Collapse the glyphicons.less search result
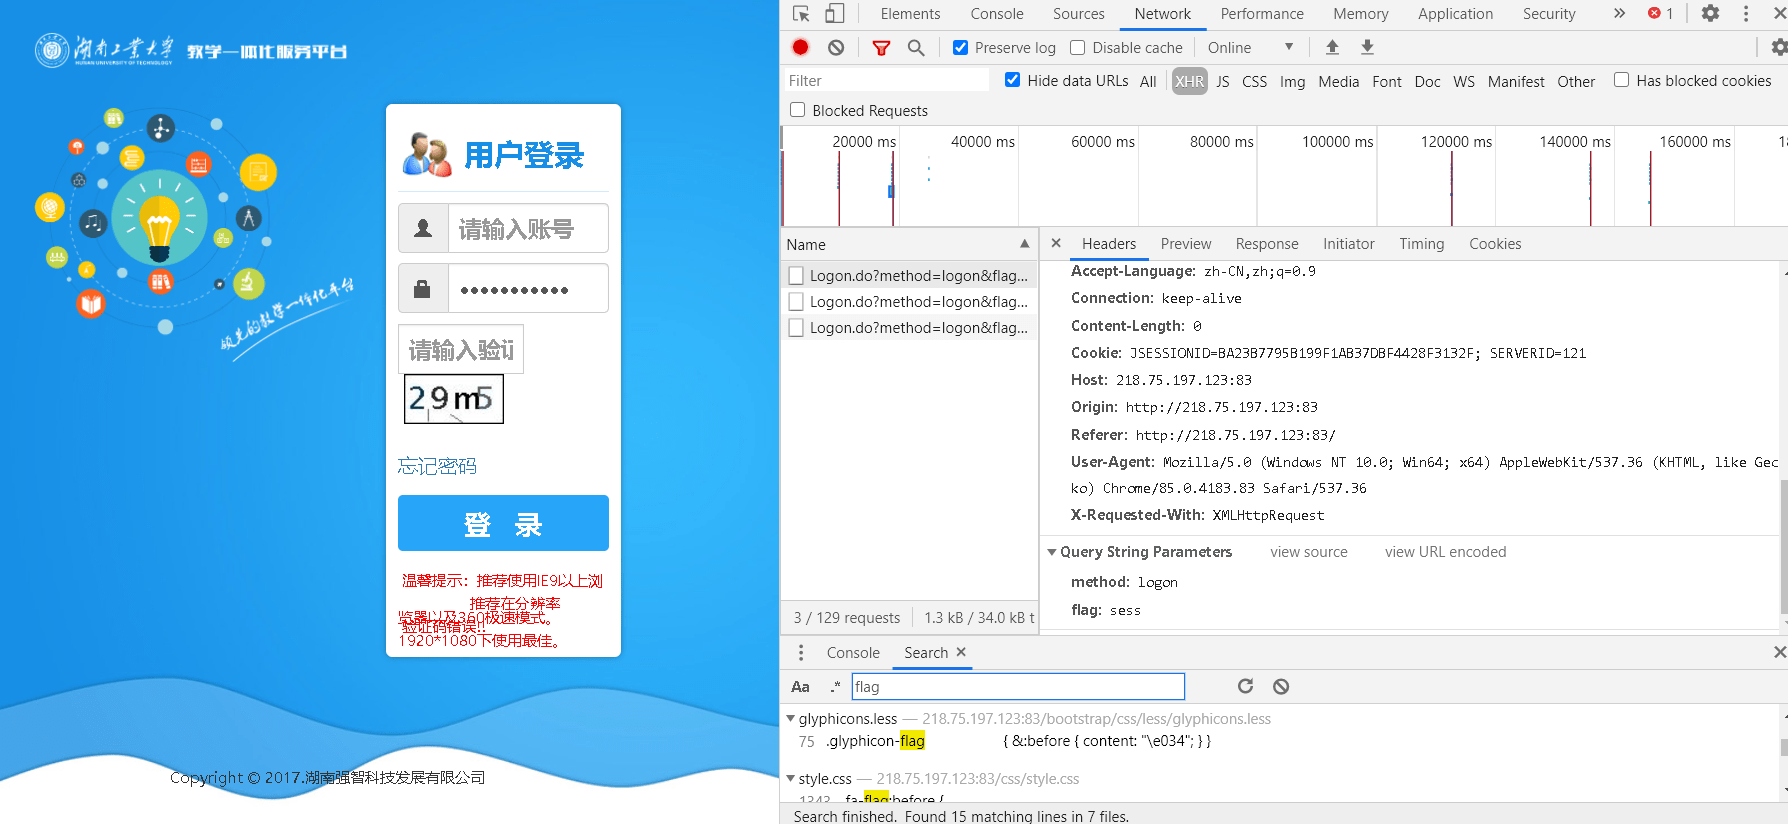Image resolution: width=1788 pixels, height=824 pixels. [791, 718]
